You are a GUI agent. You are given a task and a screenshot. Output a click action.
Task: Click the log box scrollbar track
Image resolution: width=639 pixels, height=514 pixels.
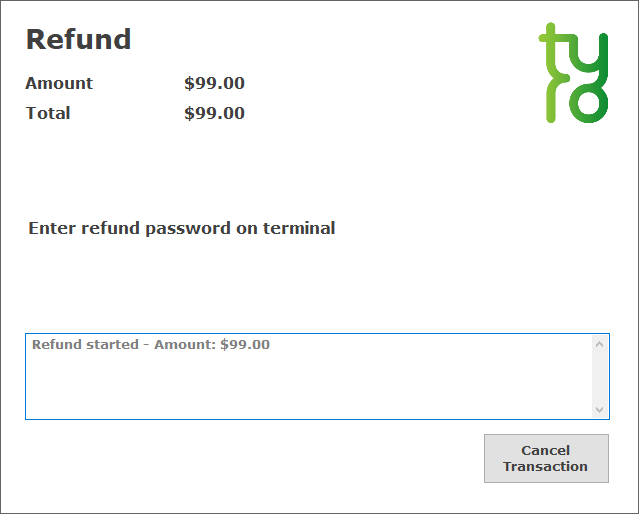point(599,377)
